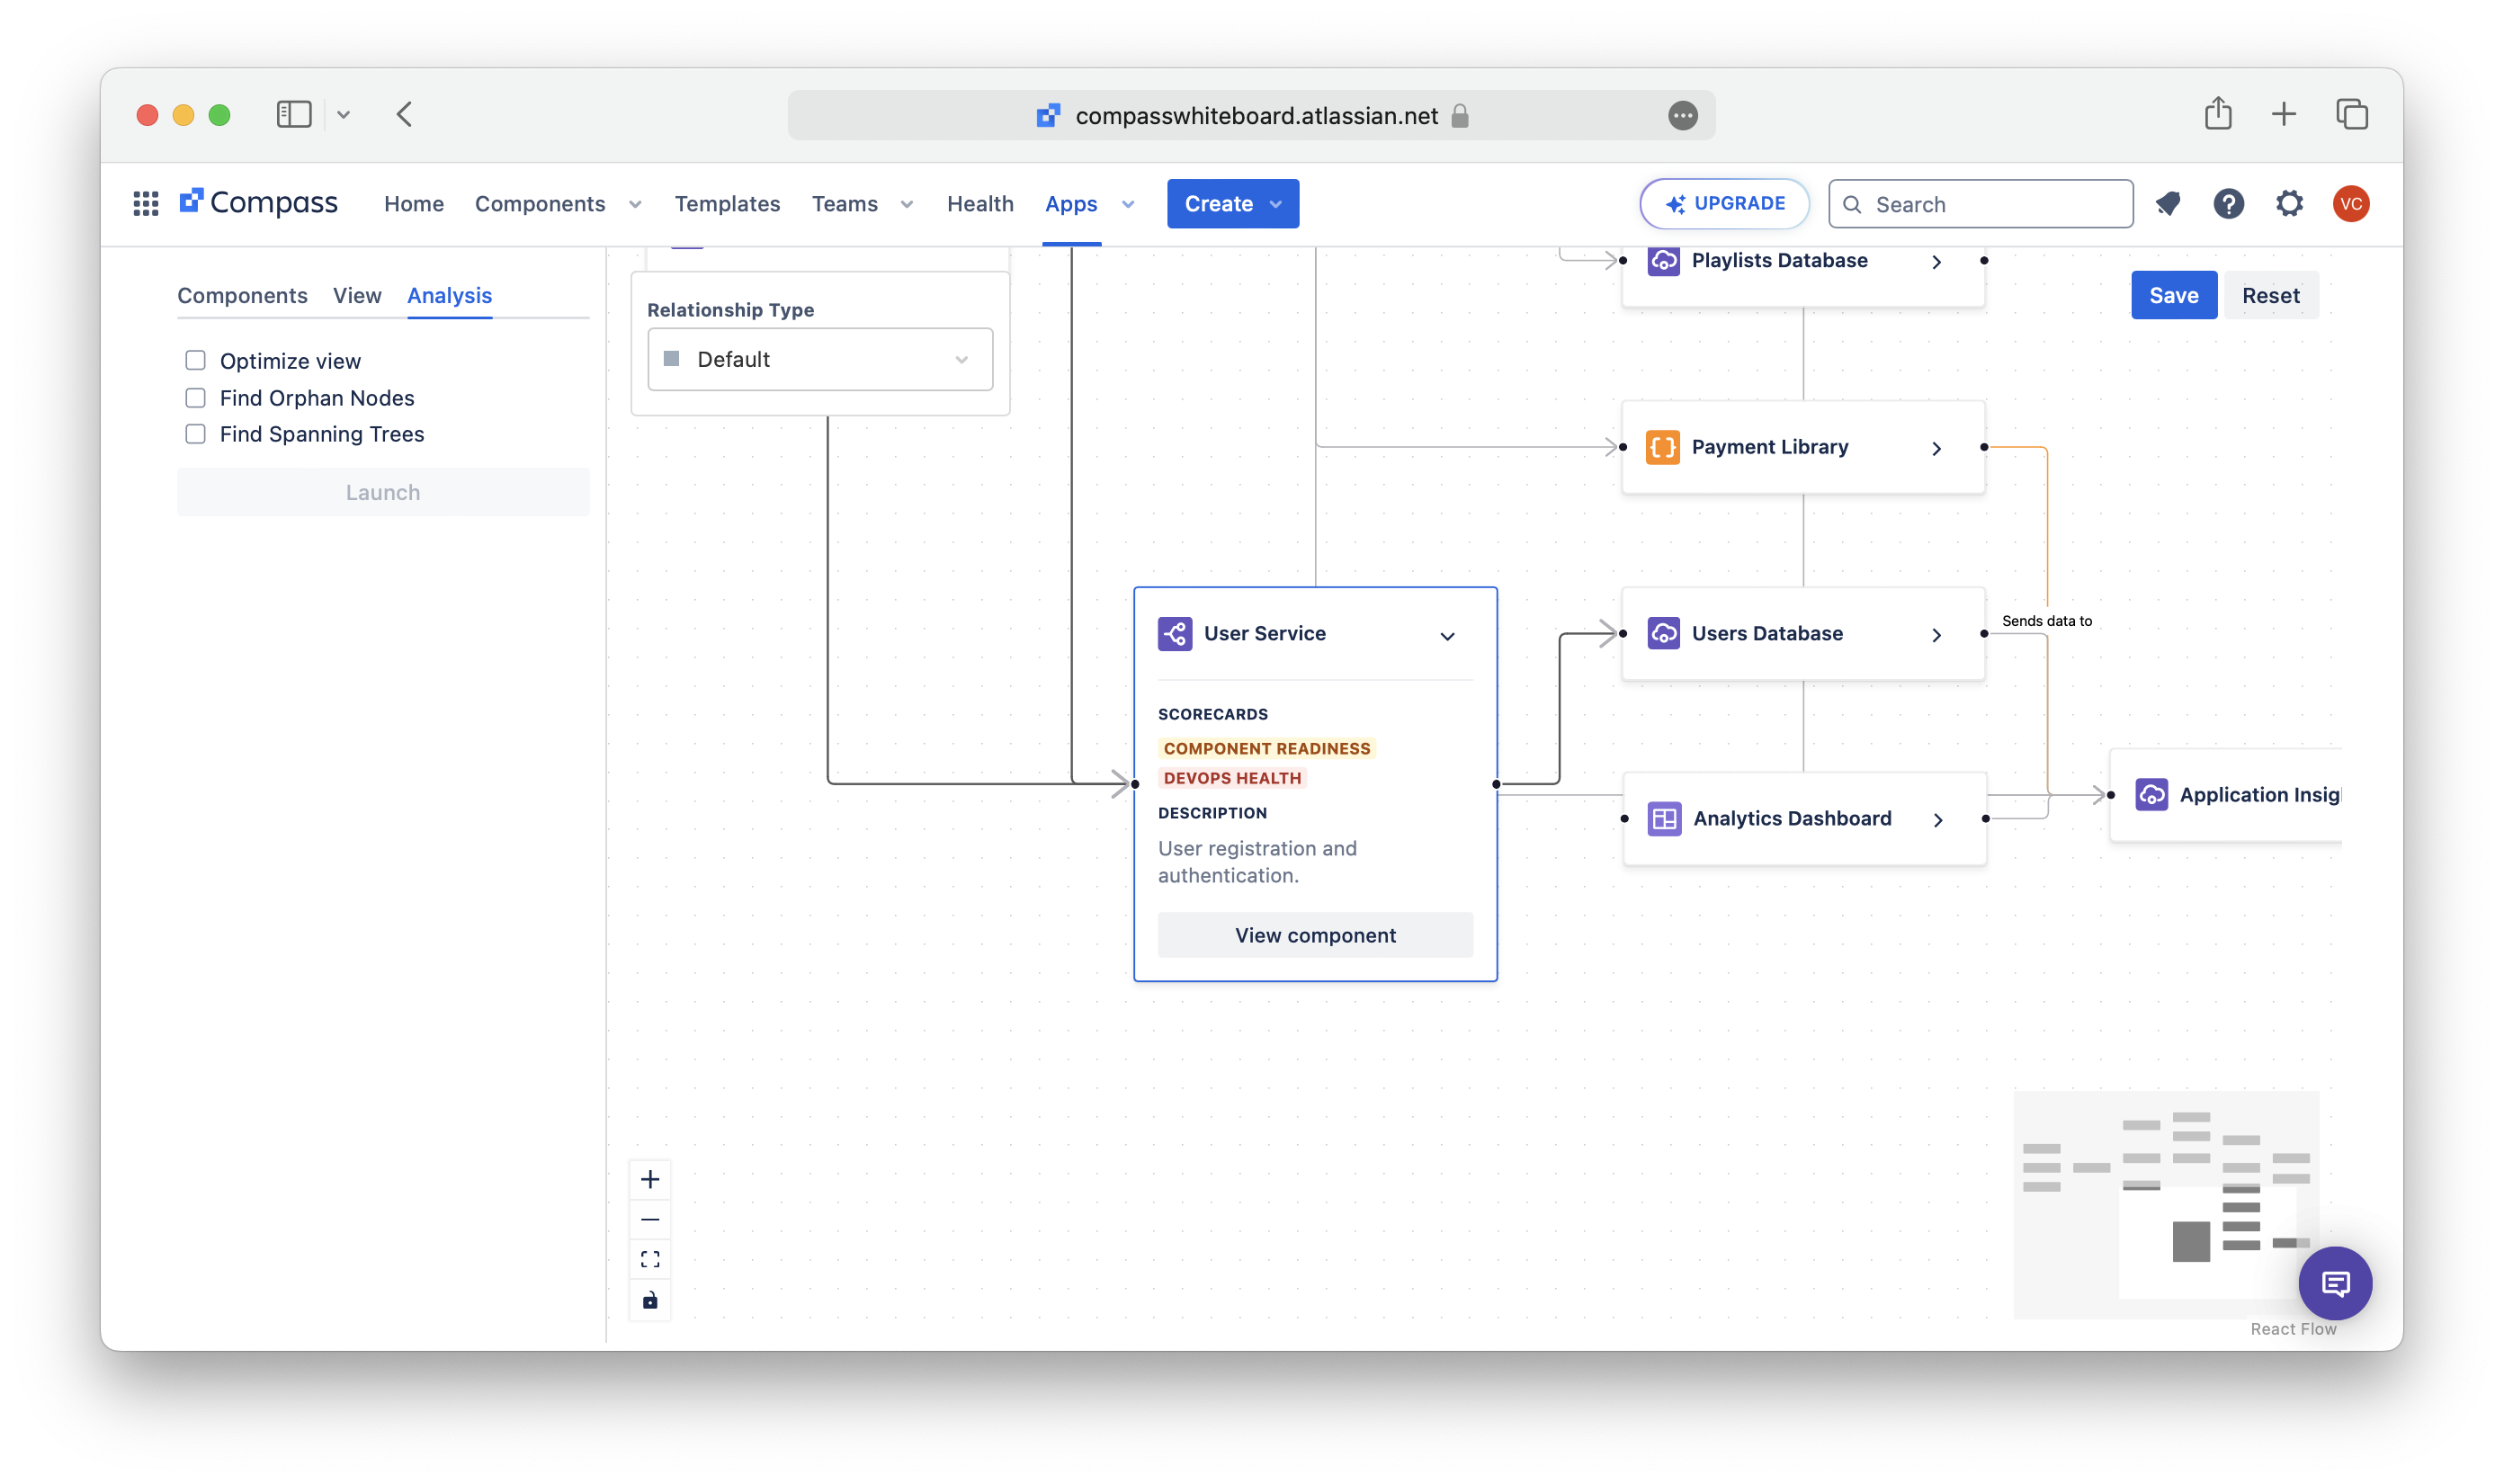Click the Payment Library node icon

pyautogui.click(x=1663, y=447)
